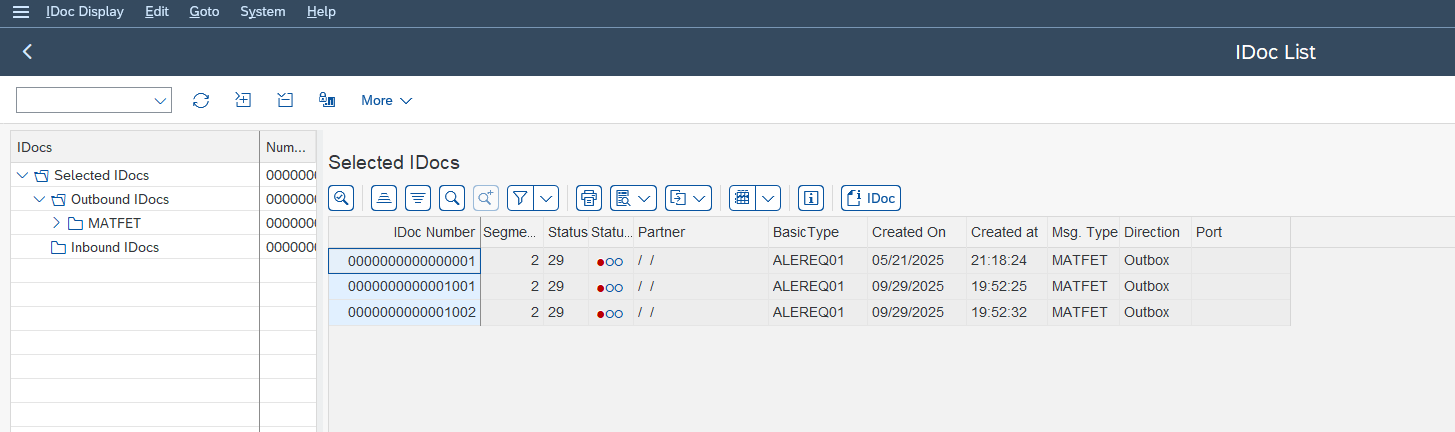Open Details magnifier icon in ALV toolbar

point(341,198)
